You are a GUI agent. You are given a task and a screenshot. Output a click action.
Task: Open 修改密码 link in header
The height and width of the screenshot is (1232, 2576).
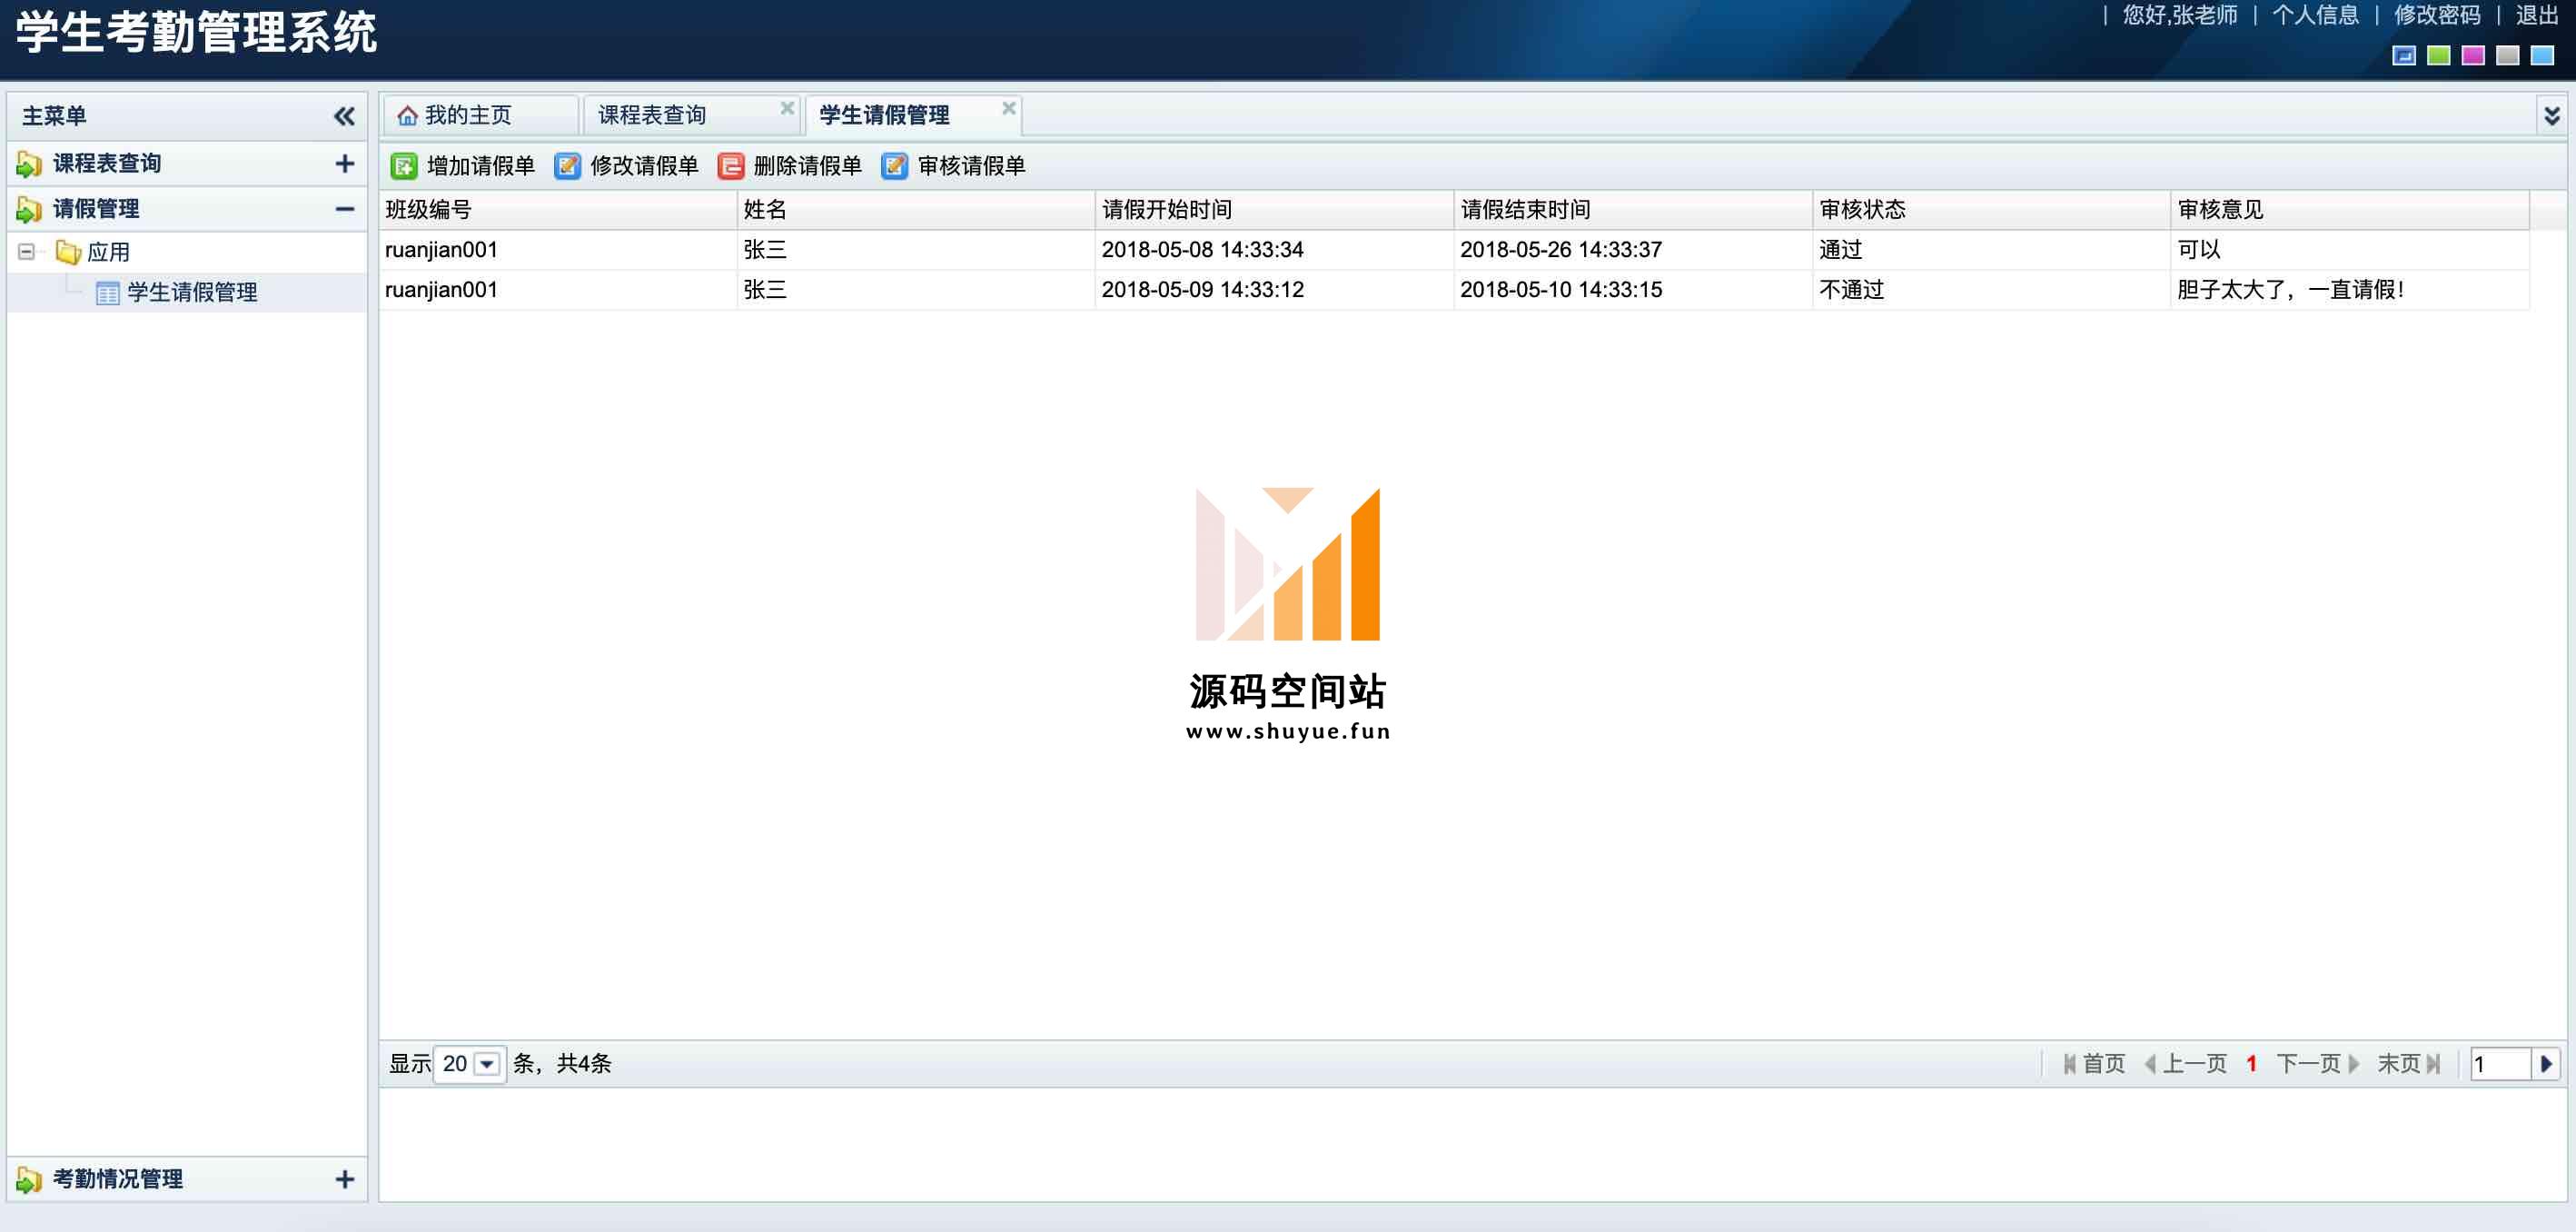click(2437, 15)
